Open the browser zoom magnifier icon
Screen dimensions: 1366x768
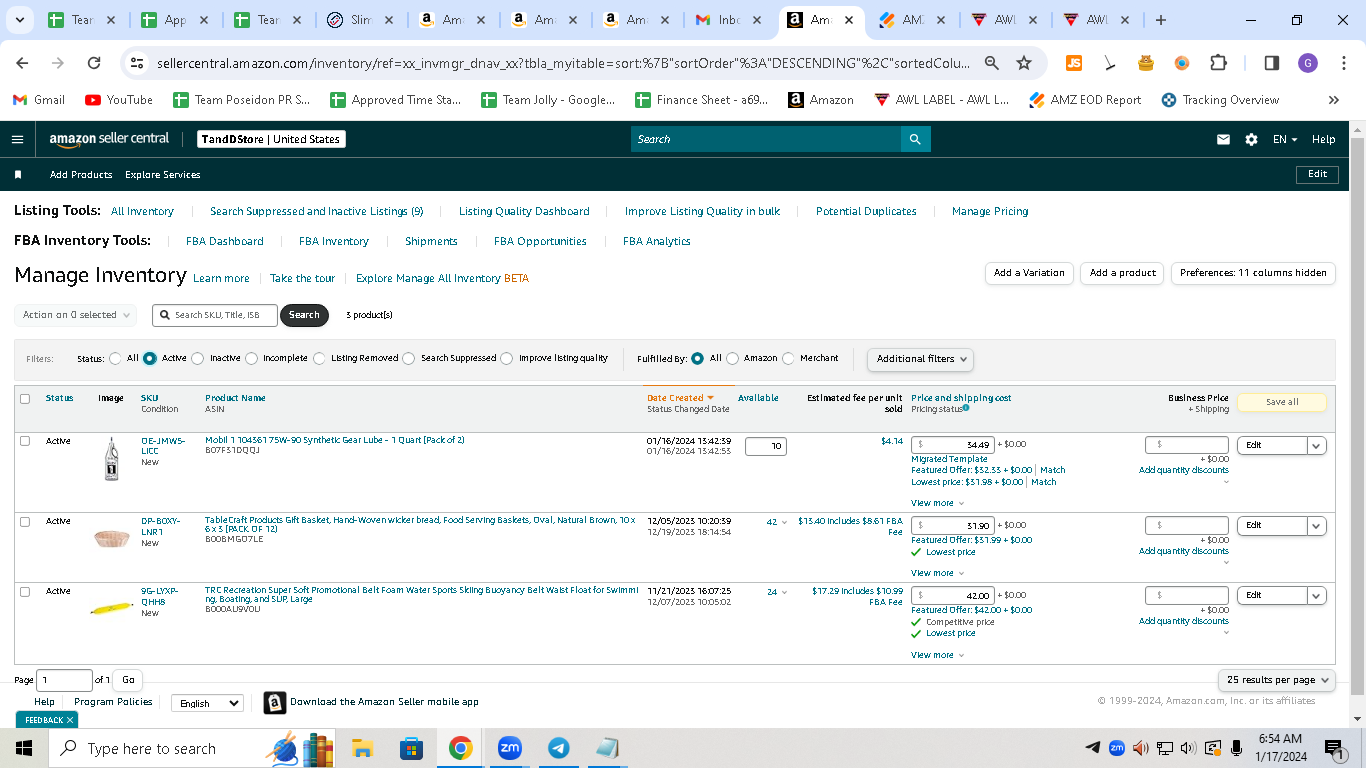(992, 63)
